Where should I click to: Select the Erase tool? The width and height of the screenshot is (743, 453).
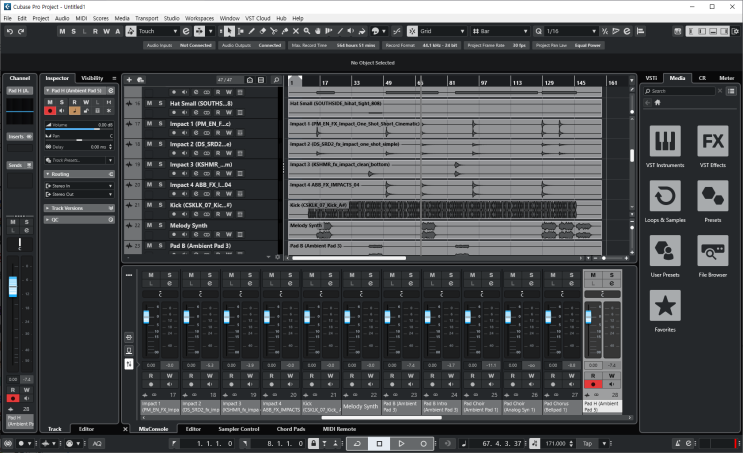[263, 31]
